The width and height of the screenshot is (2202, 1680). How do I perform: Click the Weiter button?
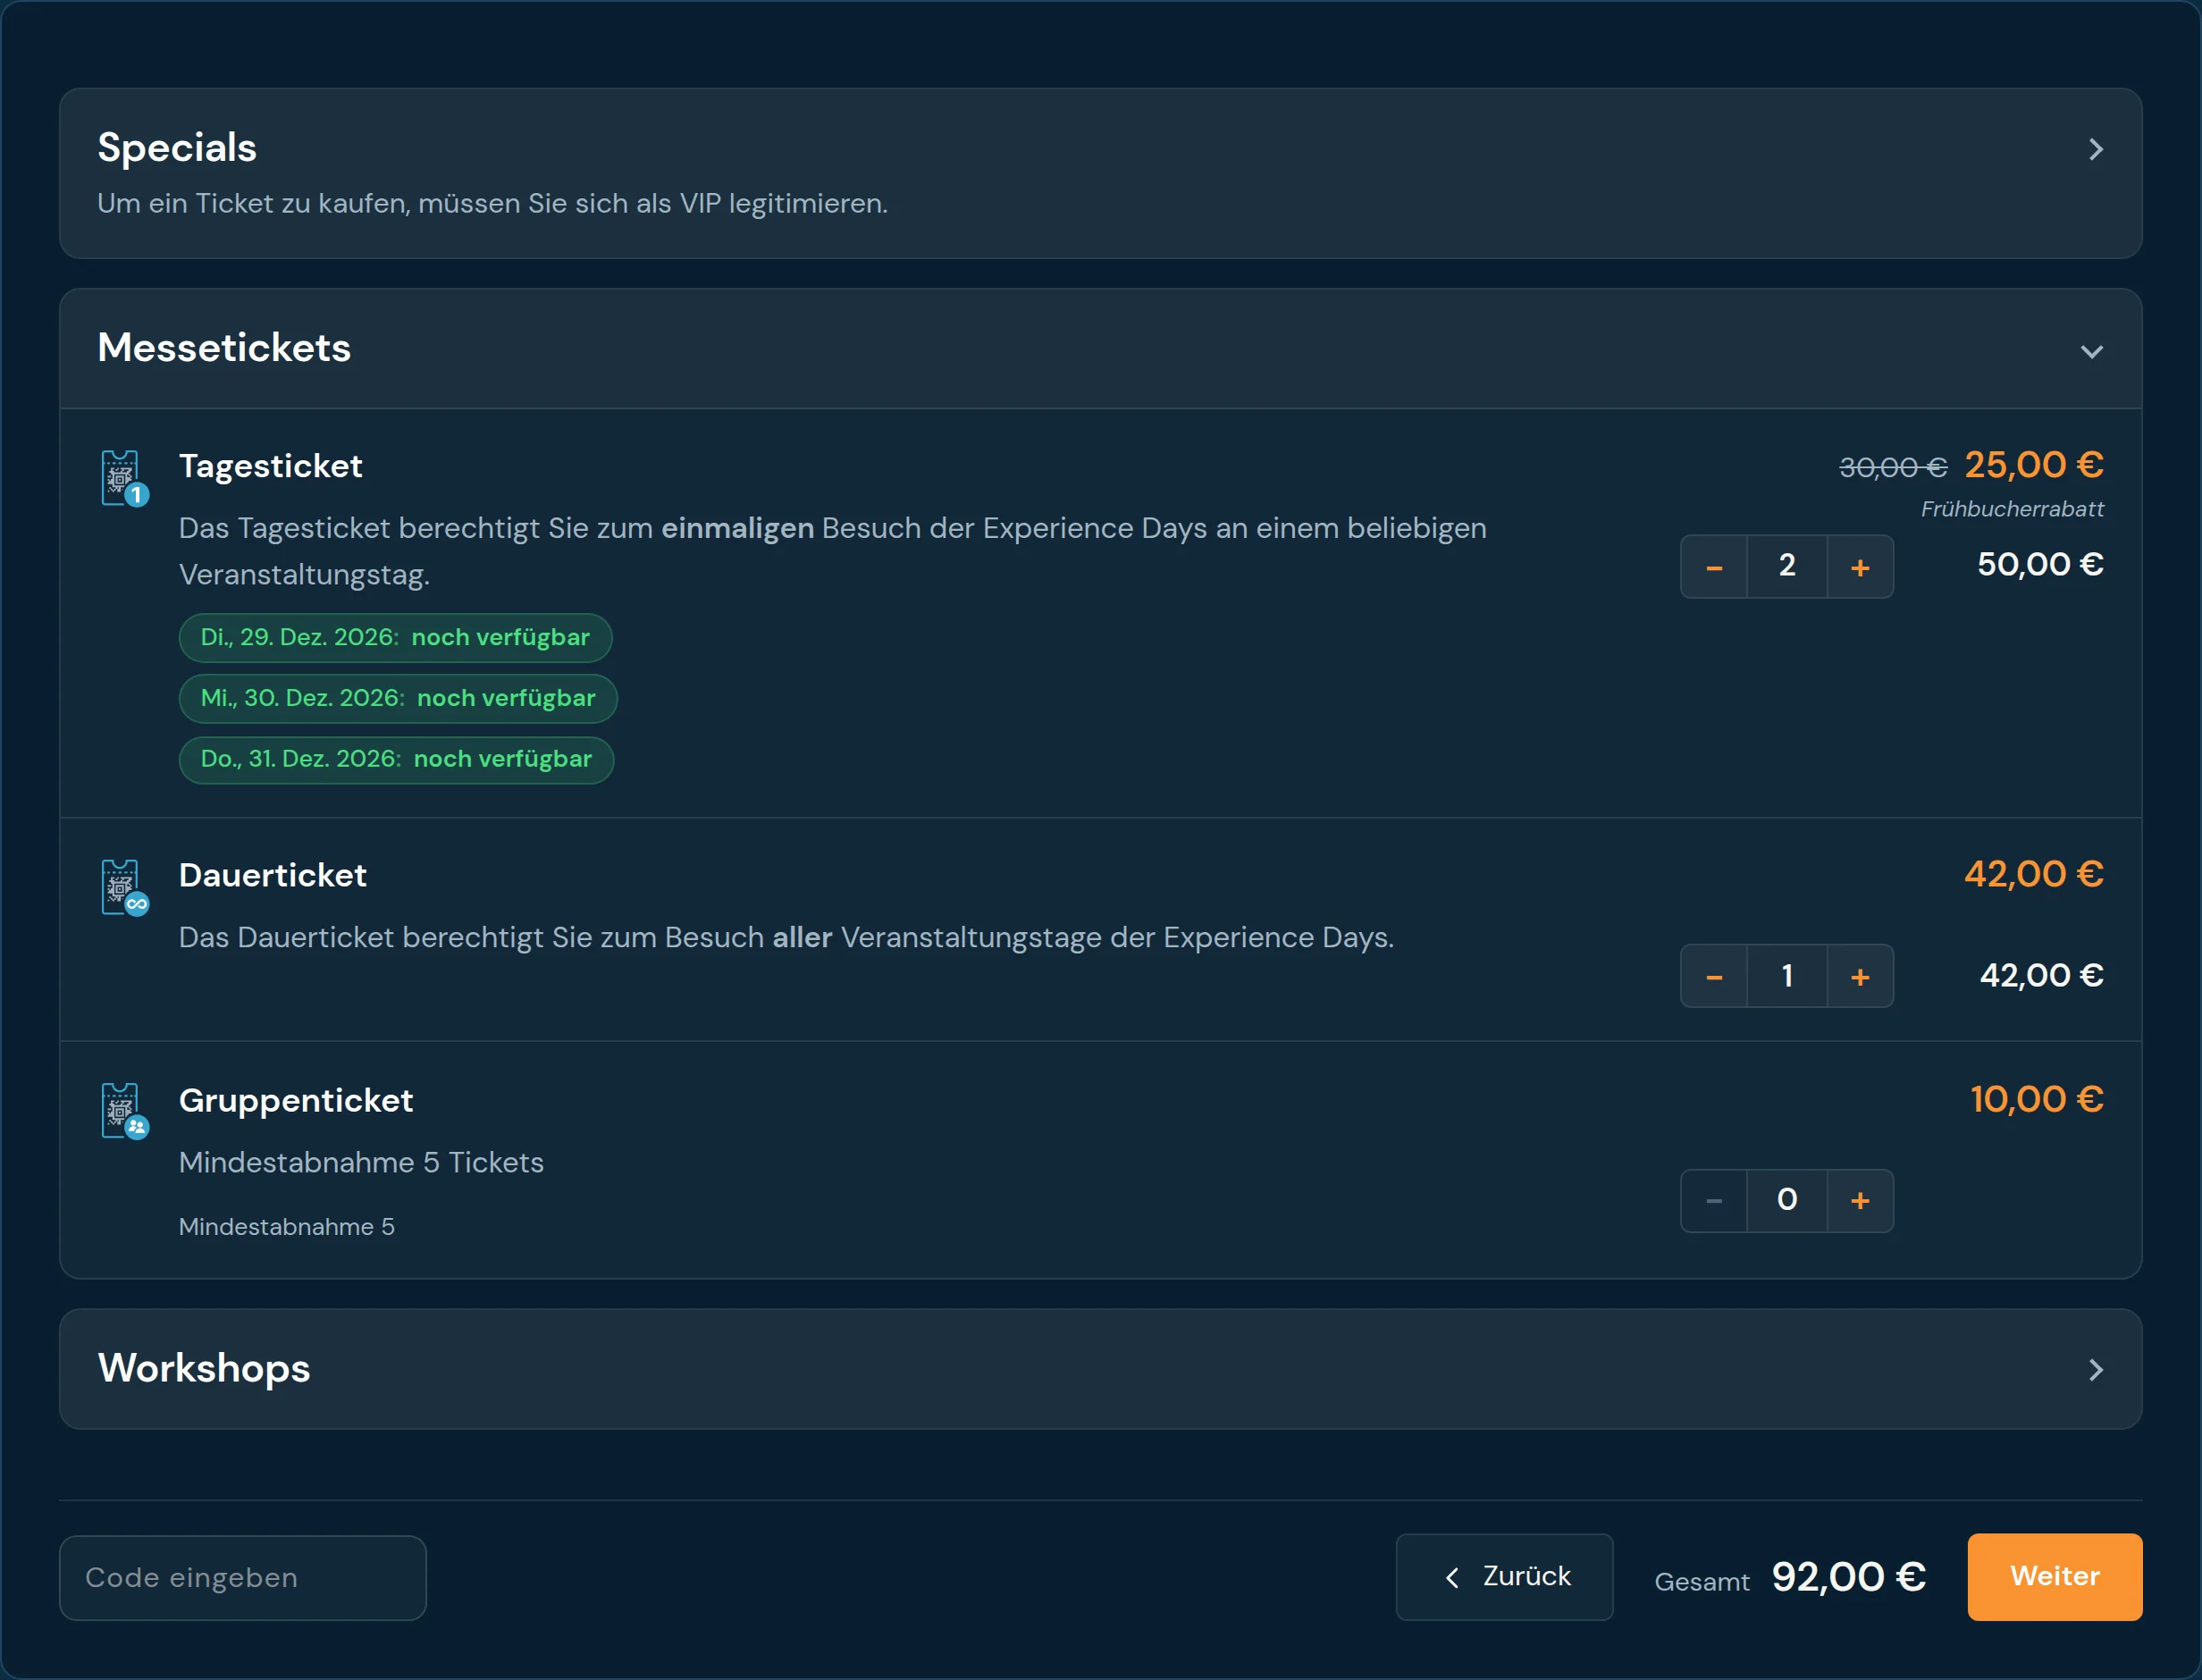coord(2055,1576)
